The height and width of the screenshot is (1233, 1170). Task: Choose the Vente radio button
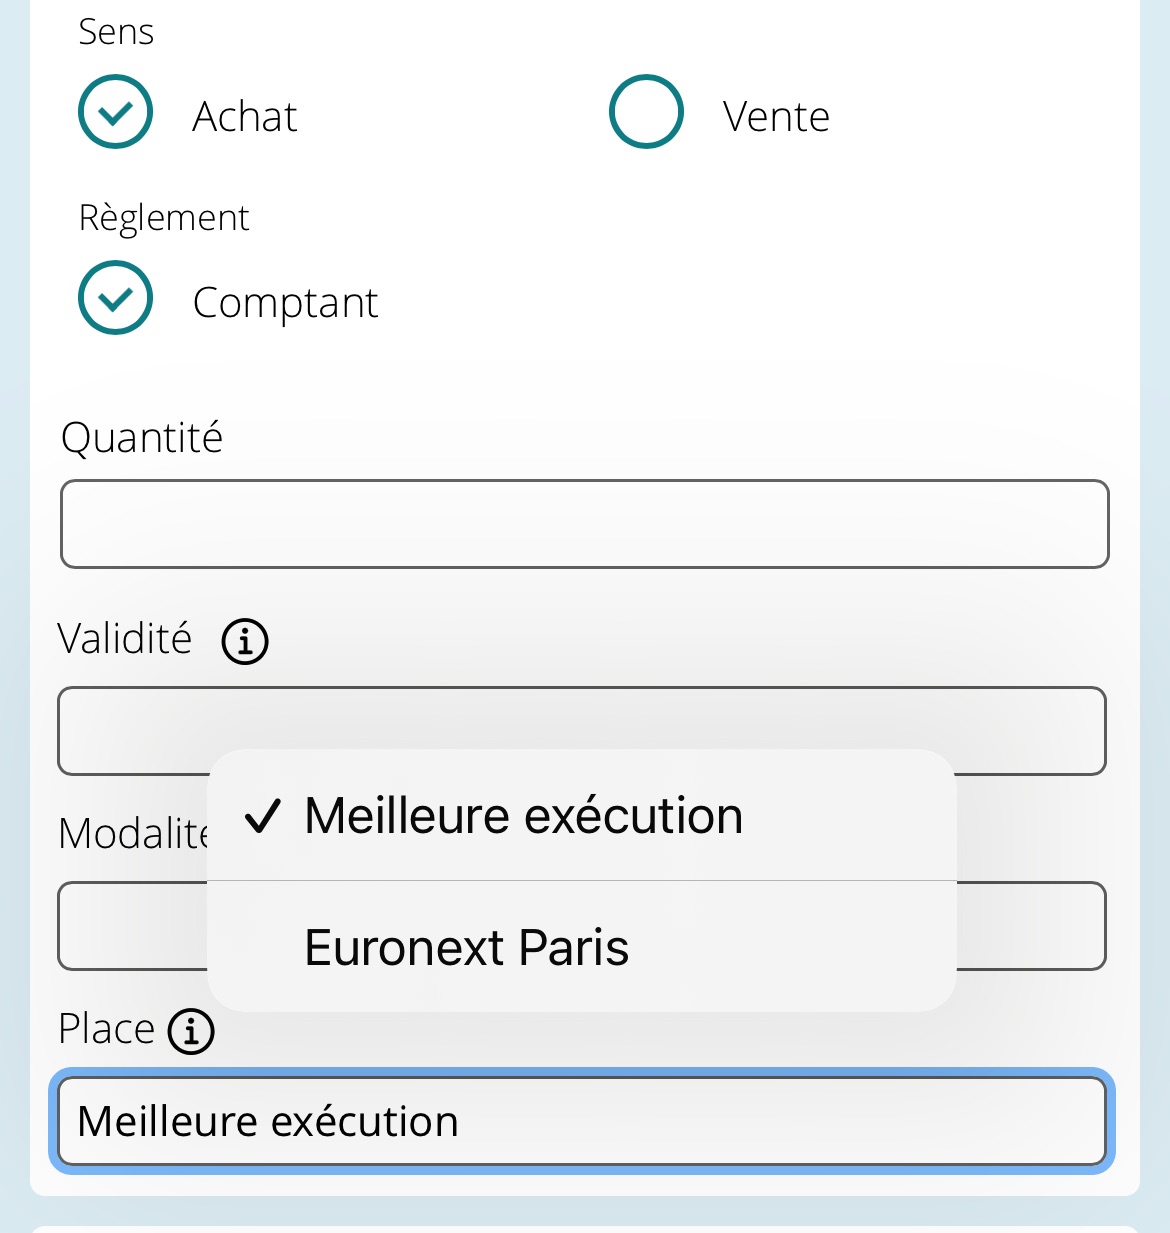coord(646,112)
